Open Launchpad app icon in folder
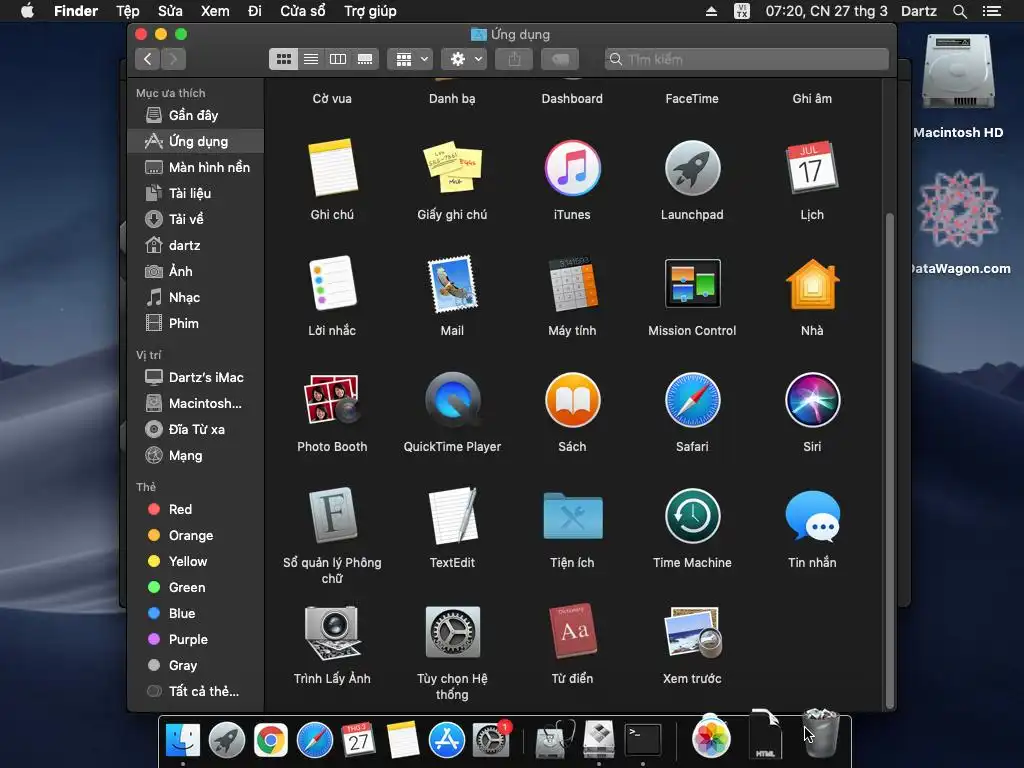The image size is (1024, 768). pos(692,168)
